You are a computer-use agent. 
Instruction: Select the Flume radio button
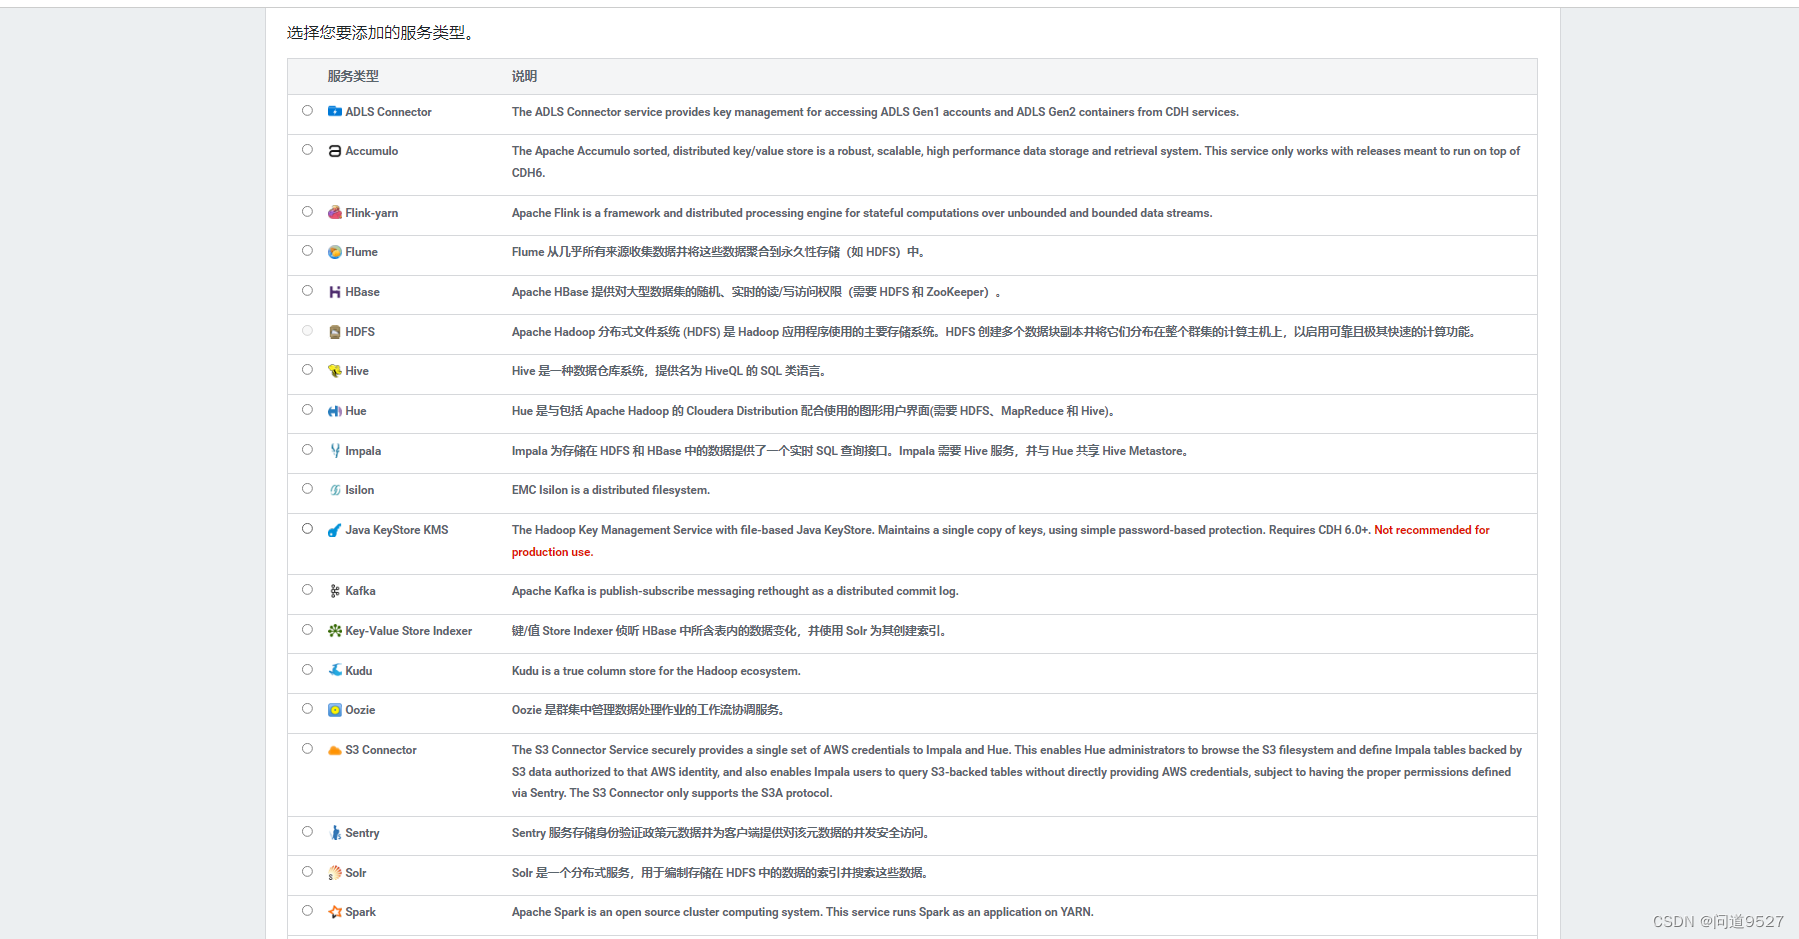[x=307, y=251]
